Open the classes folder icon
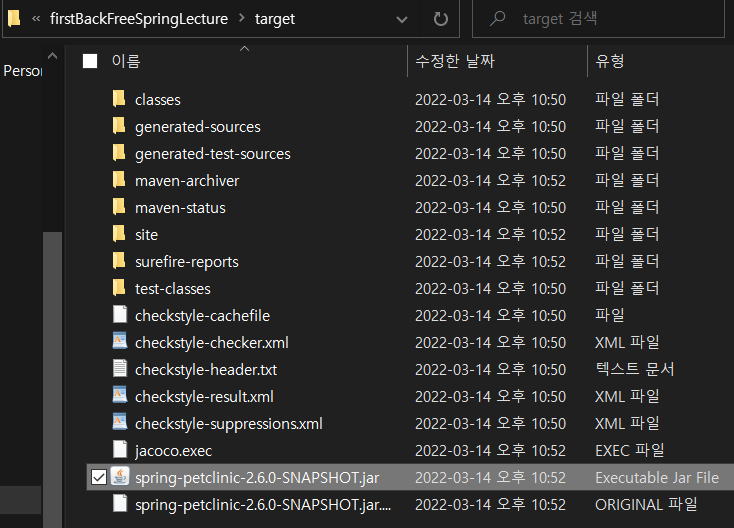Screen dimensions: 734x528 click(119, 99)
